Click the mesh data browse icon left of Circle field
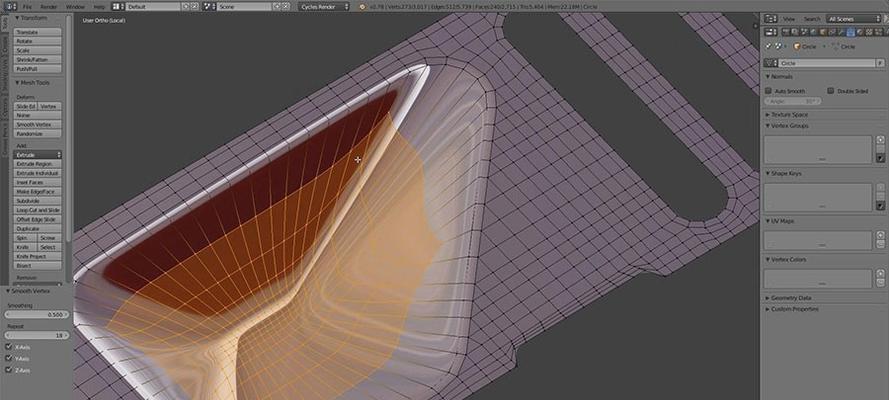 (770, 63)
